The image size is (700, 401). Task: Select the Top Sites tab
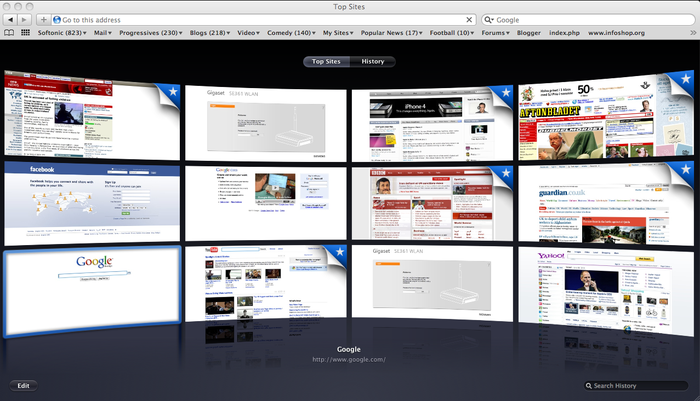327,62
